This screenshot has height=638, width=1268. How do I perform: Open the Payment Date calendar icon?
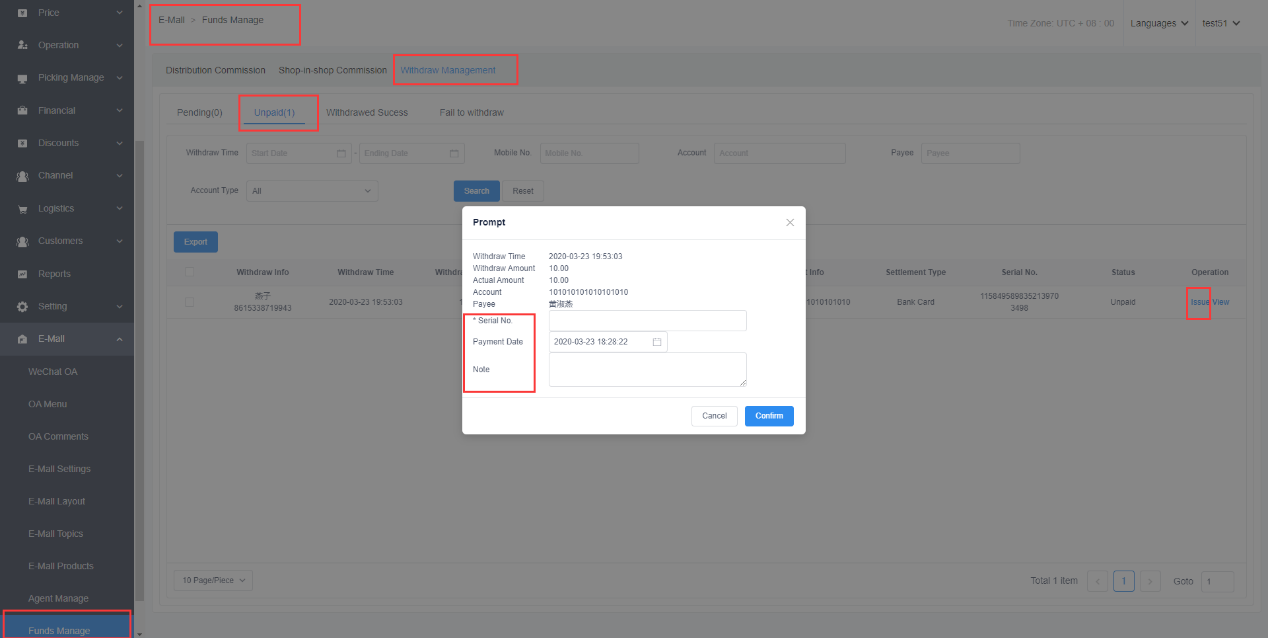657,342
